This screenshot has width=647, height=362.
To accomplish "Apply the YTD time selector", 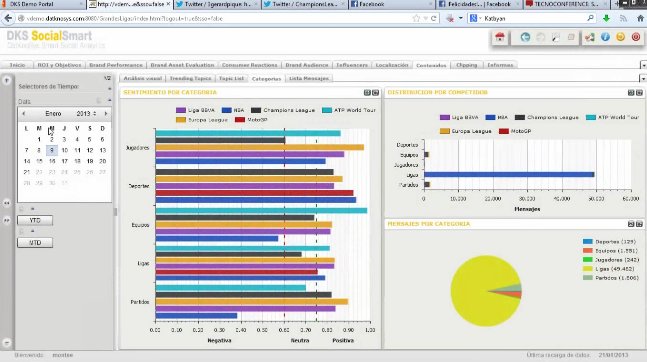I will 35,220.
